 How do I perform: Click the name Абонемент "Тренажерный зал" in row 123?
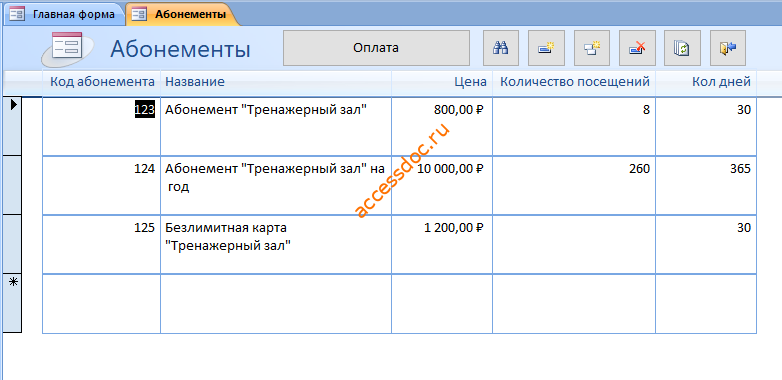[x=276, y=127]
